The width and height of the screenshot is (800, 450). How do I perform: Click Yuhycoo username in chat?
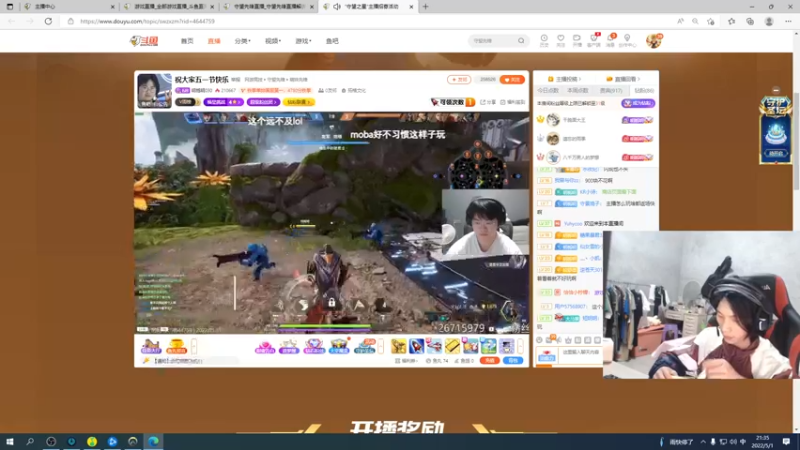[573, 223]
